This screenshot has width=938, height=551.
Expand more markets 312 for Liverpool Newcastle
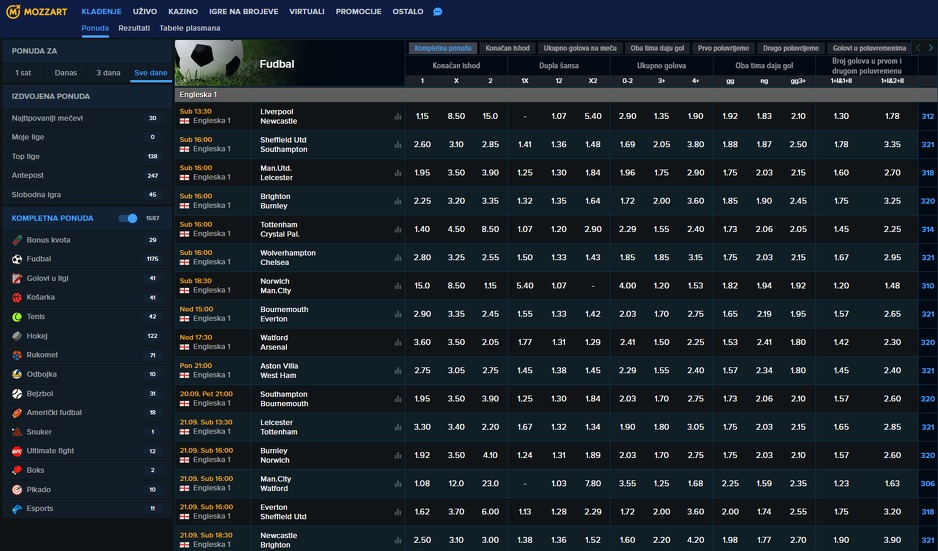click(x=927, y=116)
